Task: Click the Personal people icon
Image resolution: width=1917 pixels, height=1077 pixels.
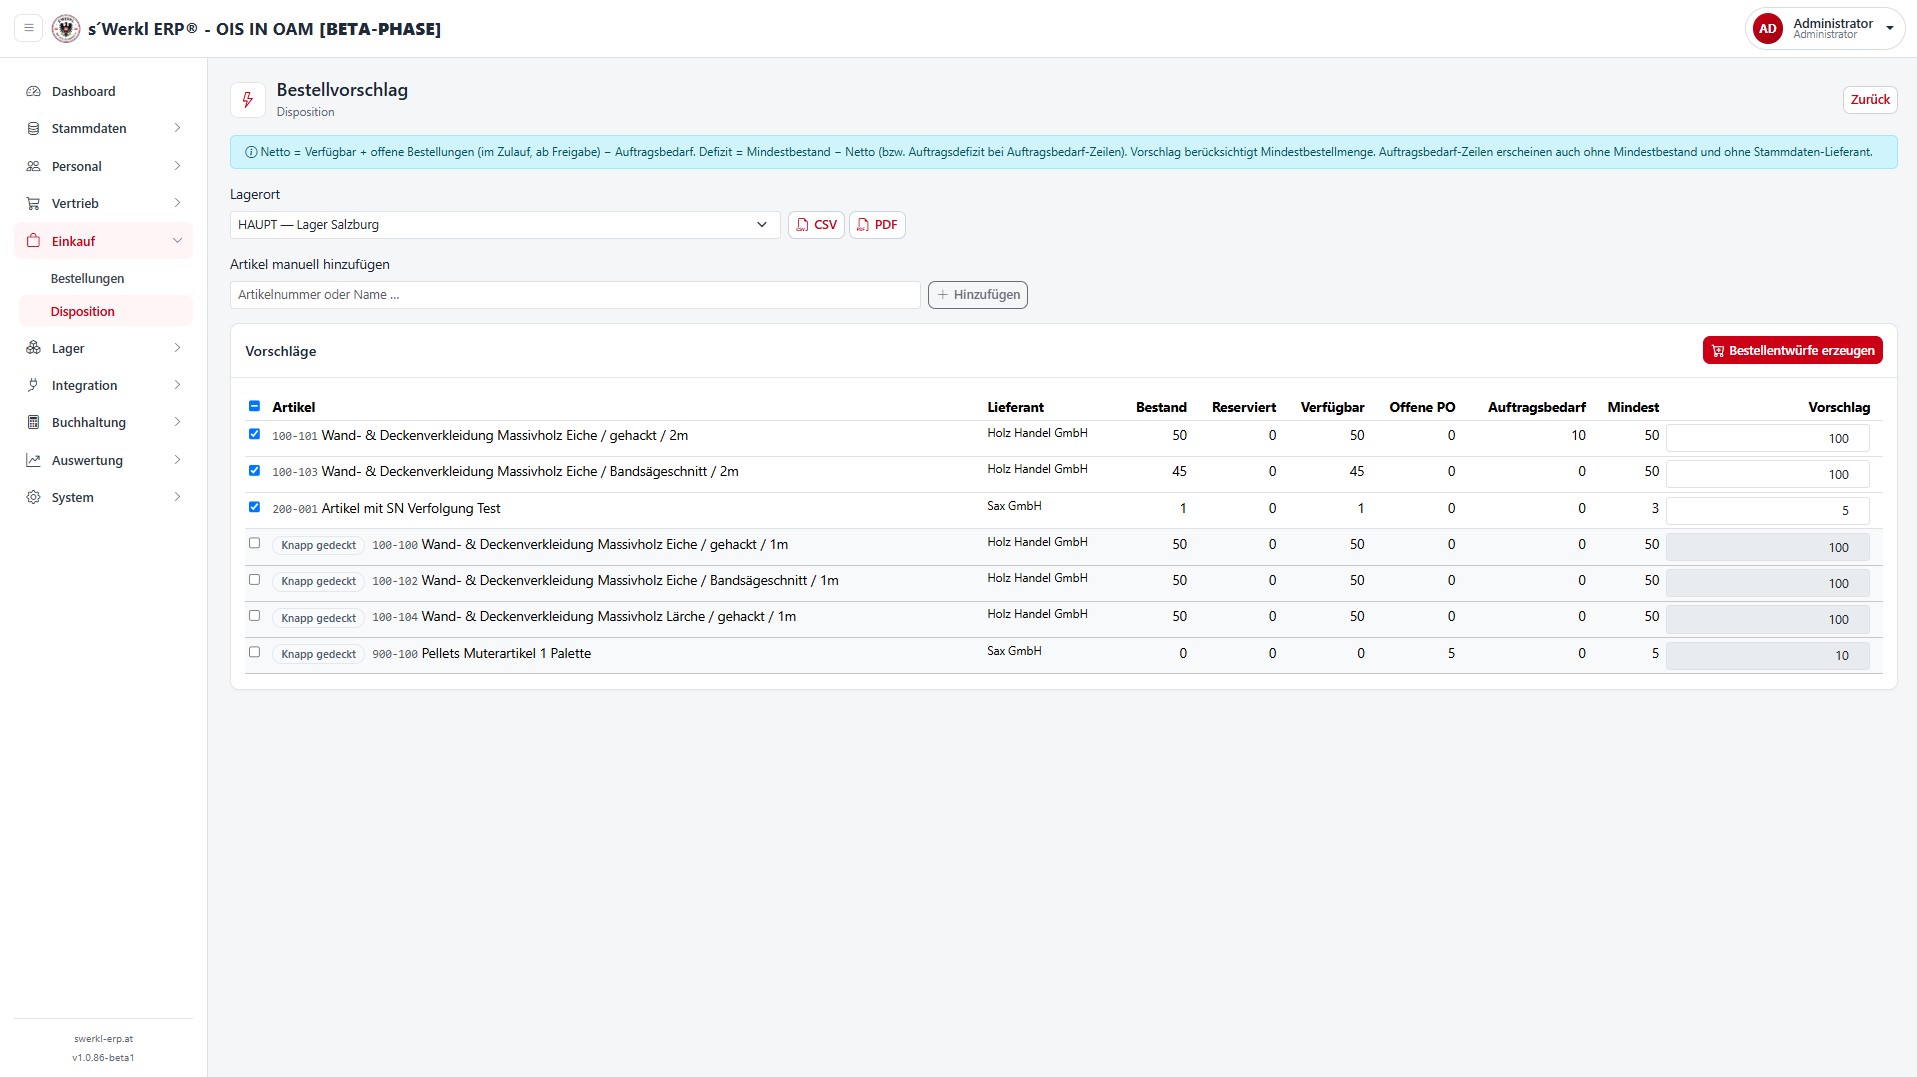Action: [33, 166]
